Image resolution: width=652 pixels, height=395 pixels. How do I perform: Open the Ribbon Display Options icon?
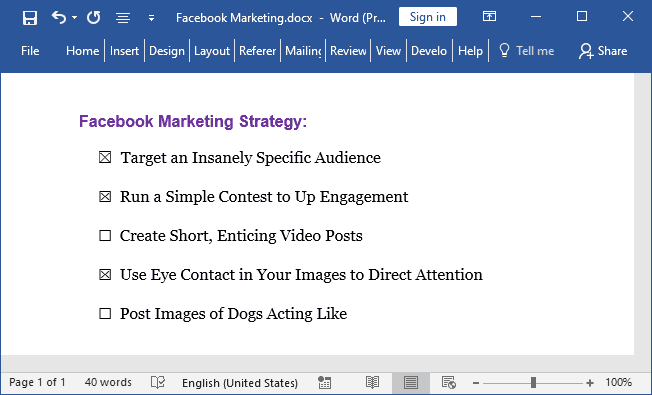[x=489, y=17]
